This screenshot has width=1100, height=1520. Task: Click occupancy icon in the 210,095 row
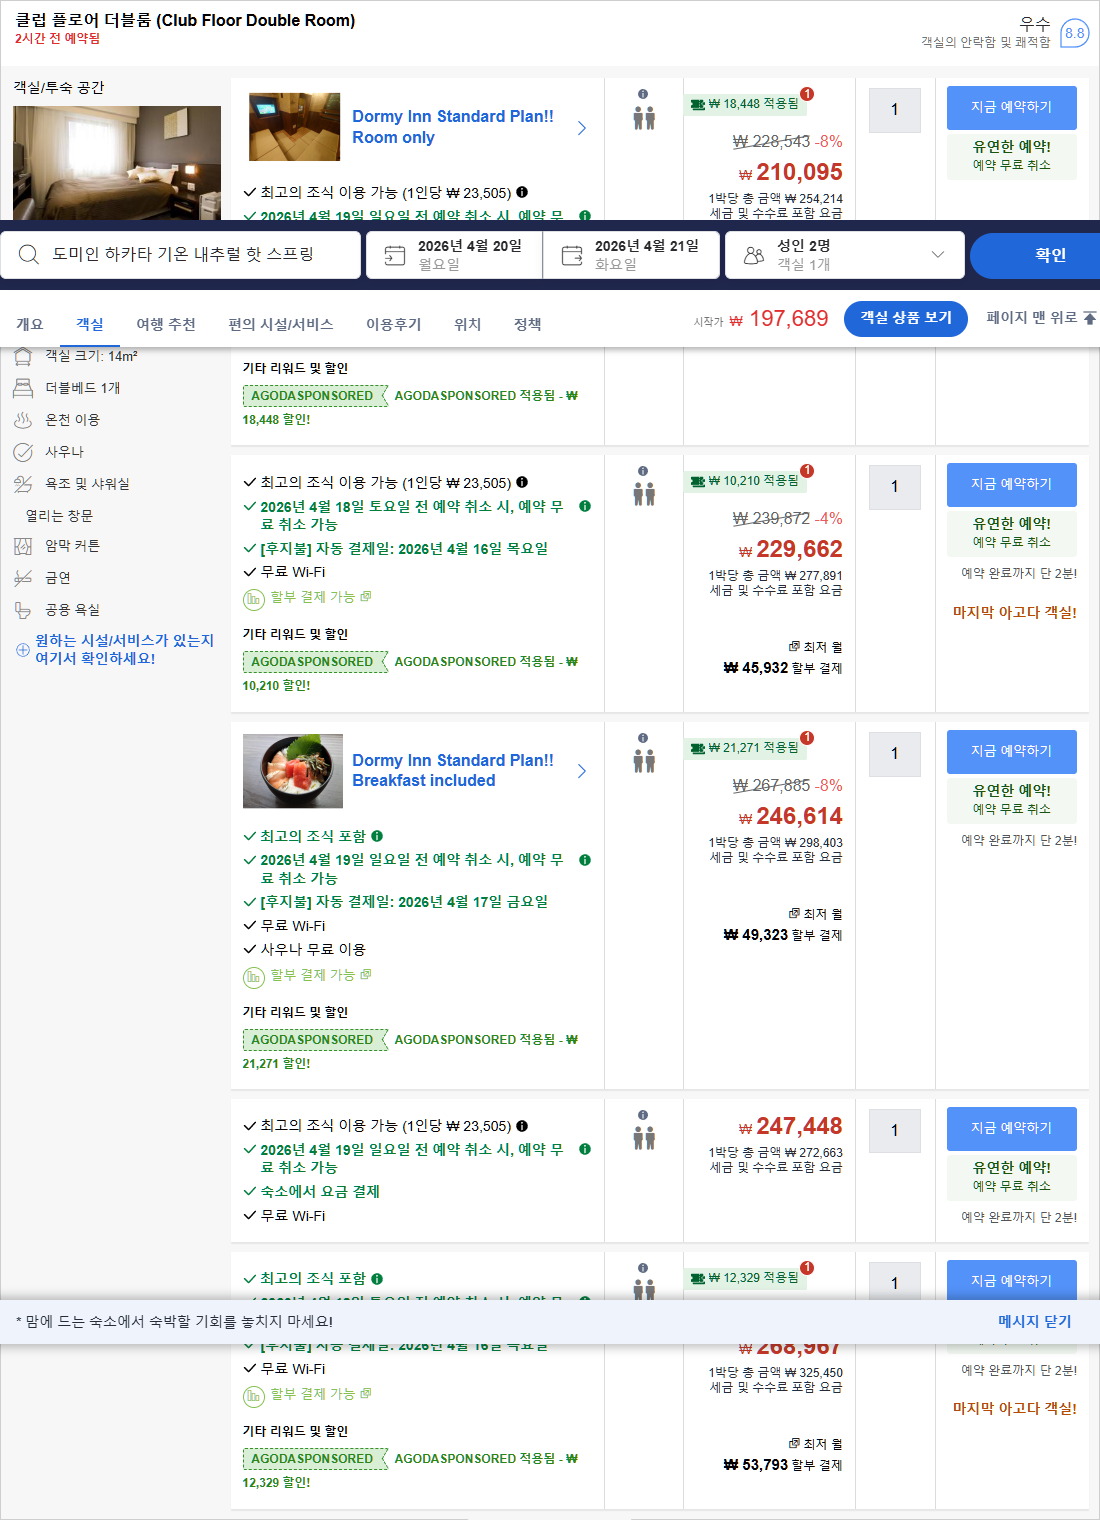(644, 119)
